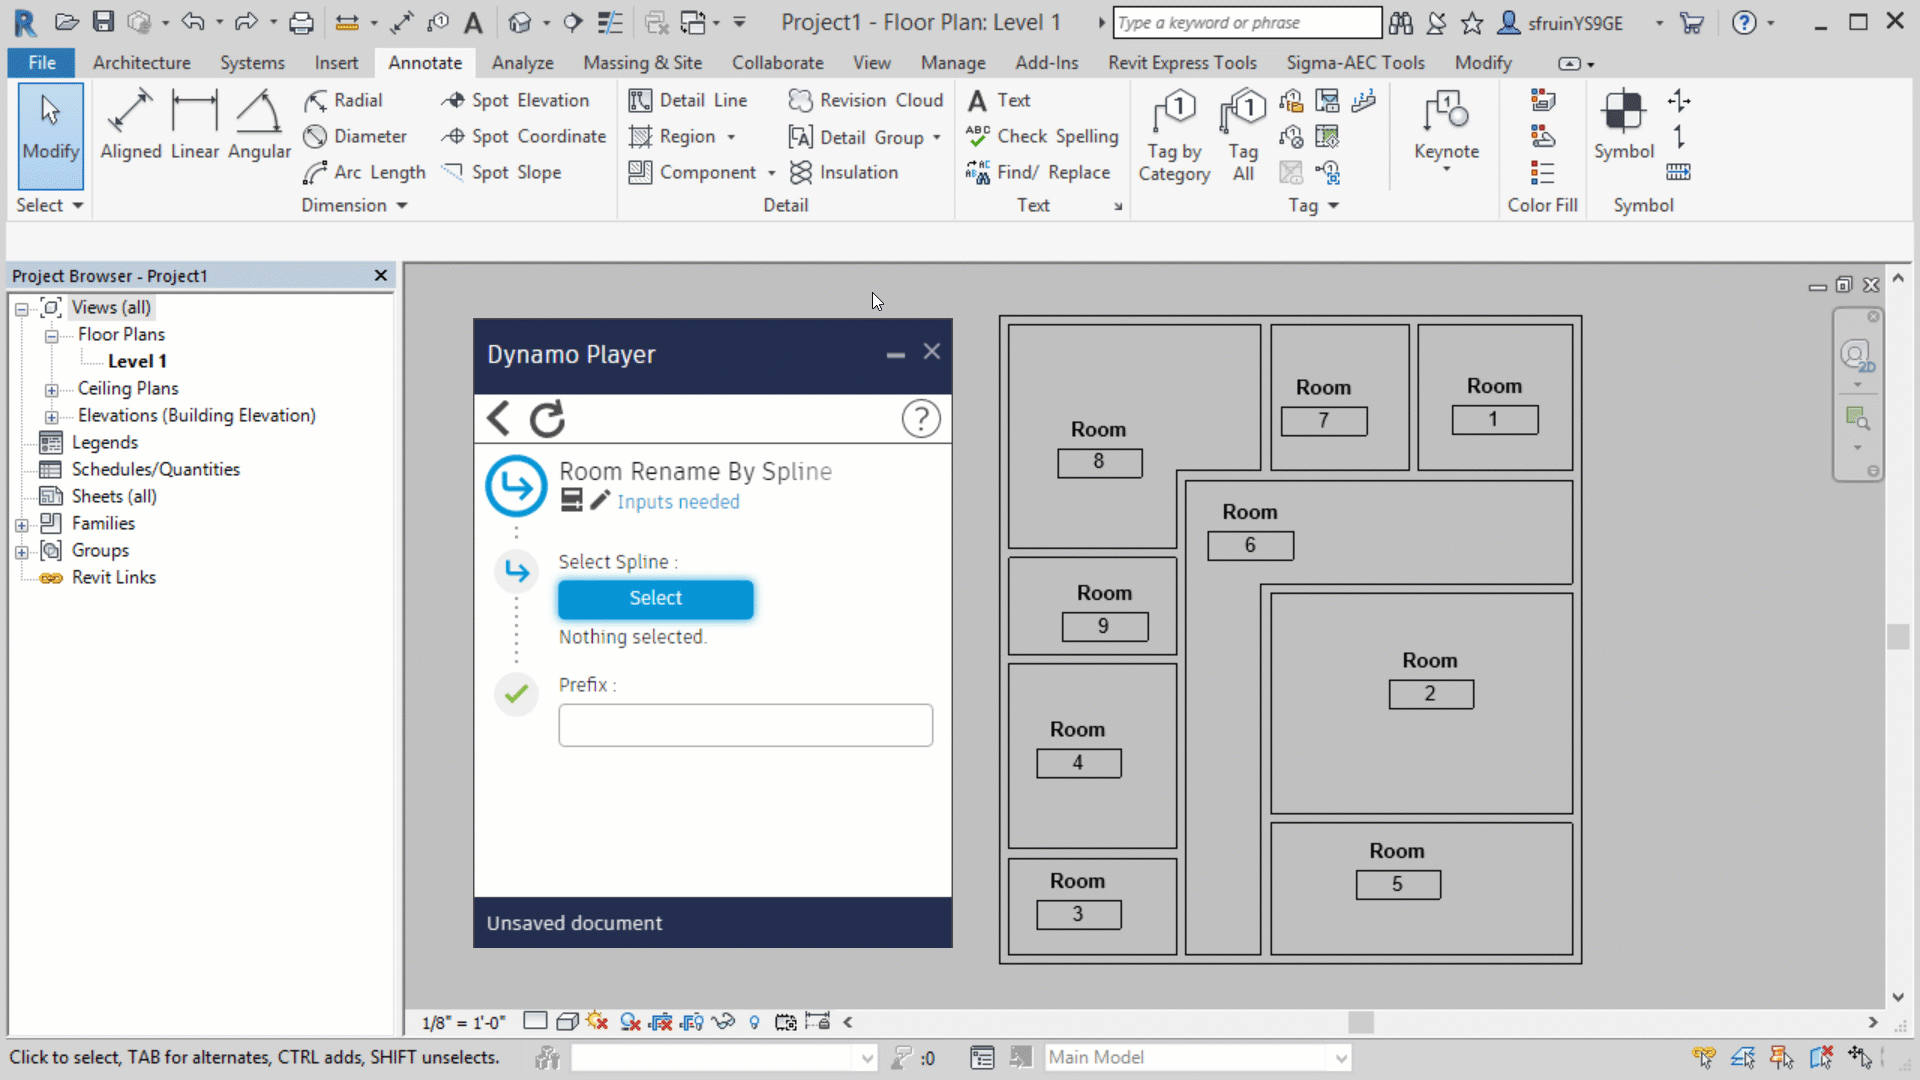Click the Tag All tool
This screenshot has width=1920, height=1080.
(1243, 136)
